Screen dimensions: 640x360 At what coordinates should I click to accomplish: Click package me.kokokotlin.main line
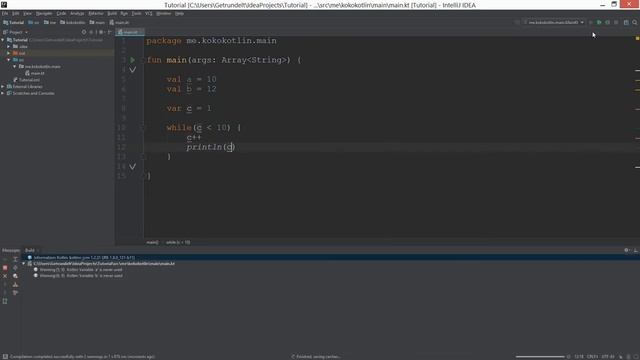pyautogui.click(x=211, y=41)
